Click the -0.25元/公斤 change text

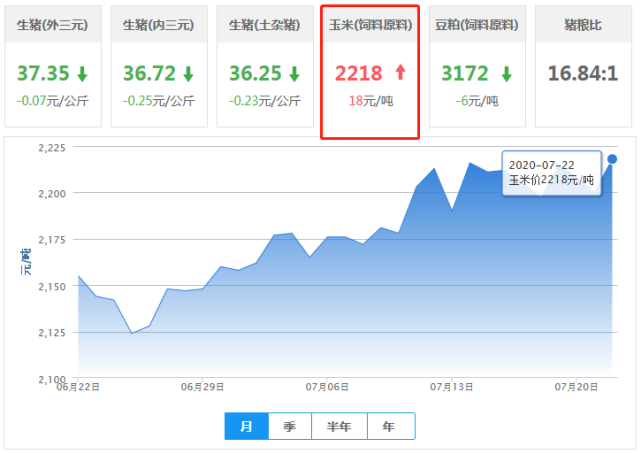pyautogui.click(x=159, y=101)
